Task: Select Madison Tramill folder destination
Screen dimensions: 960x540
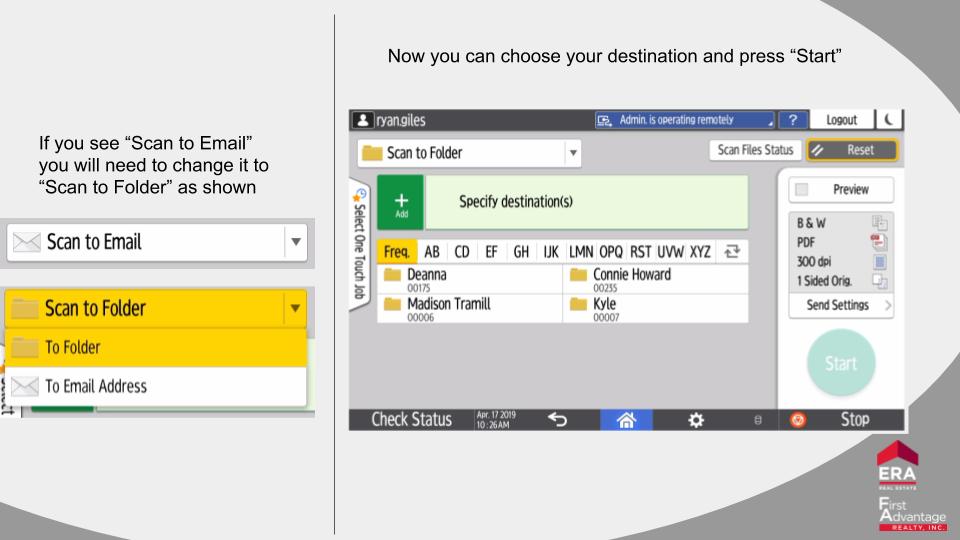Action: (x=470, y=308)
